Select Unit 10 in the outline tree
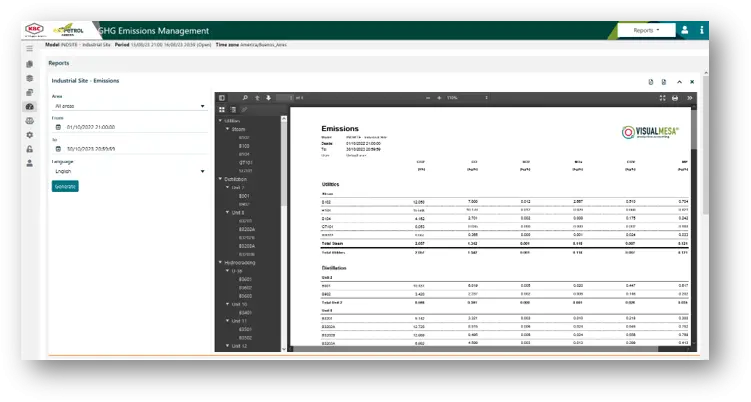 tap(240, 303)
